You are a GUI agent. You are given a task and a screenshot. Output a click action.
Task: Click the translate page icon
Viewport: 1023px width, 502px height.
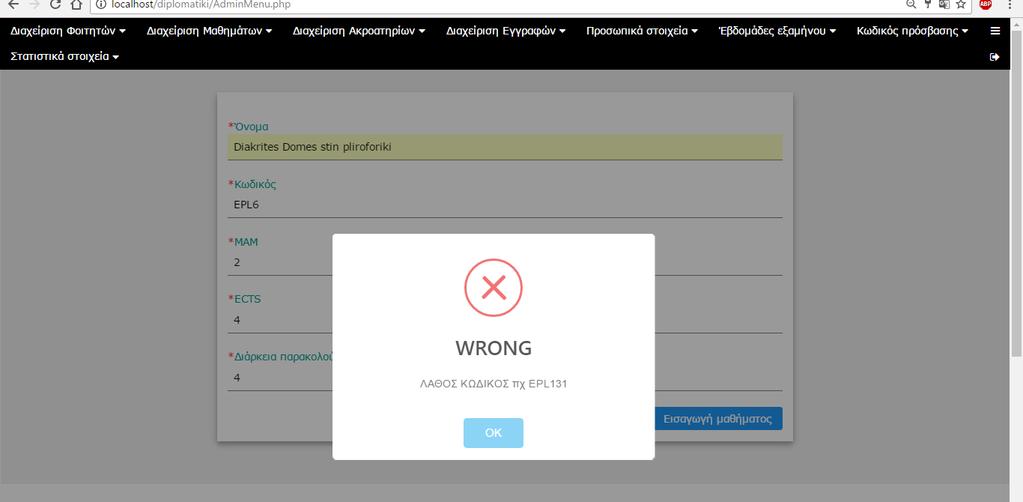(944, 4)
